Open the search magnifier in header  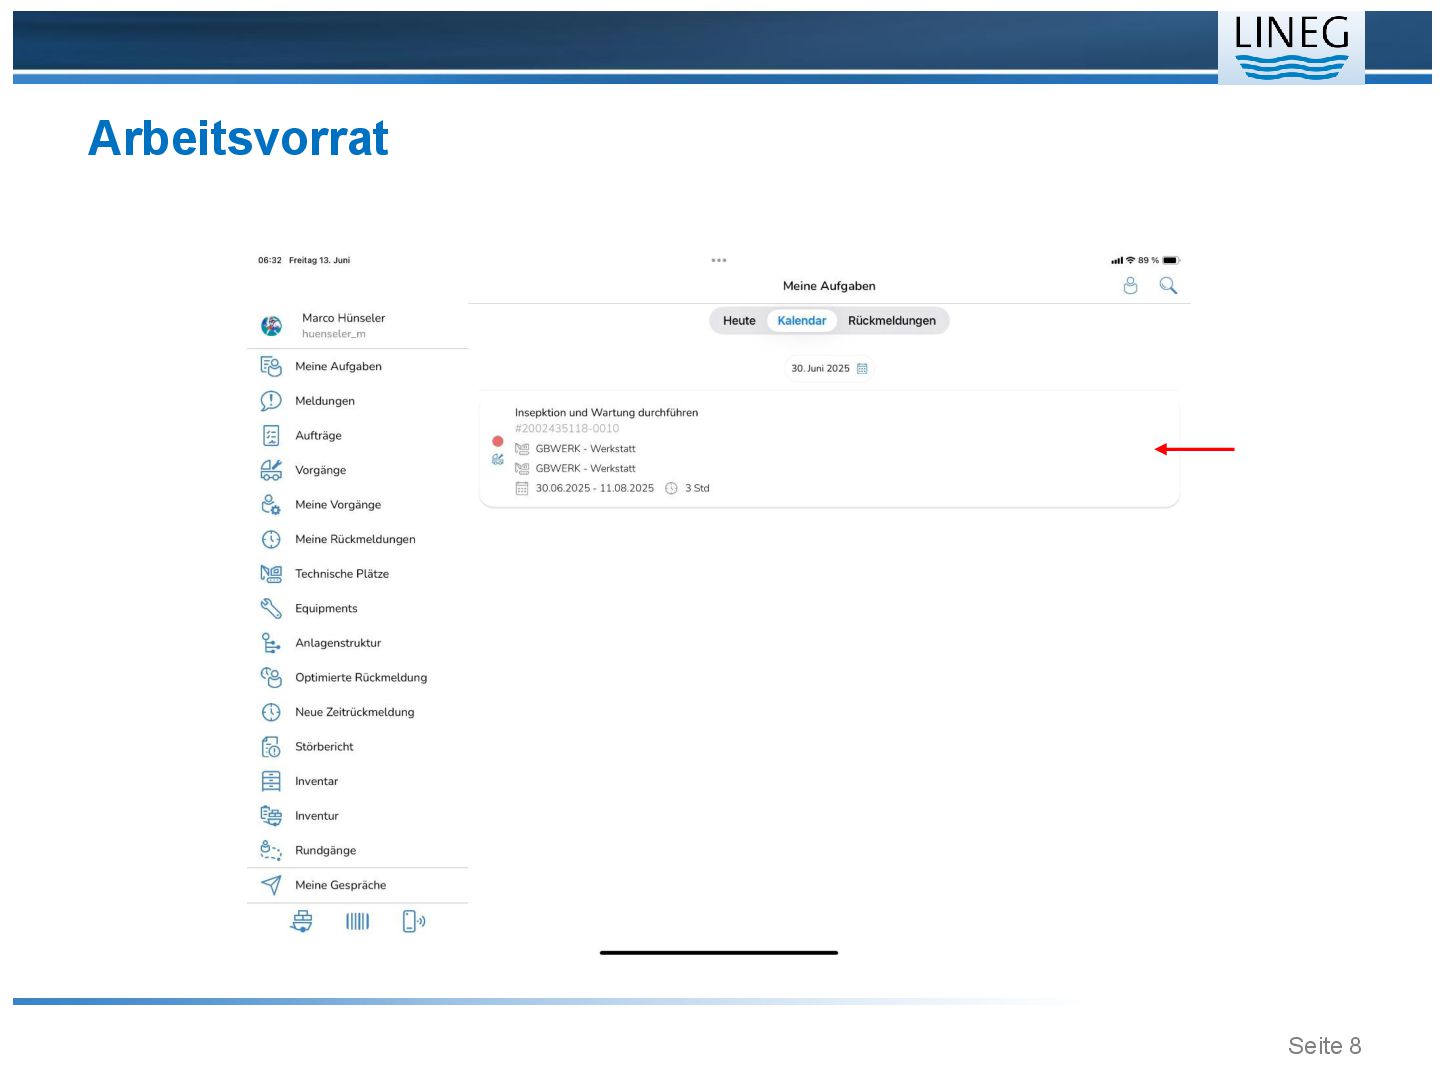[1168, 286]
